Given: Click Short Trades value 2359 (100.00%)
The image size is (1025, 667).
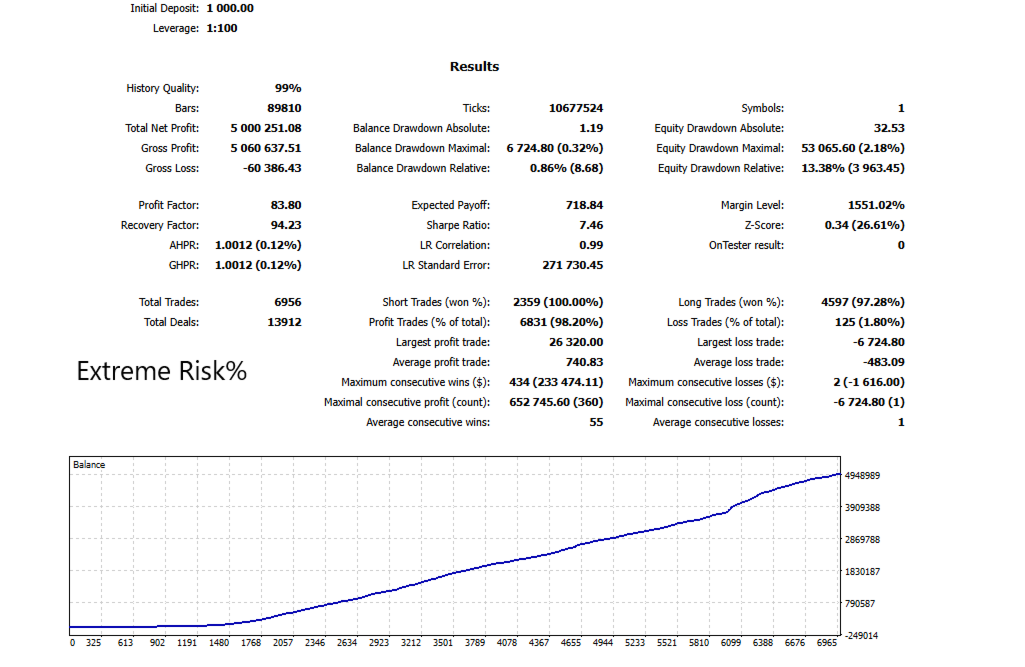Looking at the screenshot, I should click(558, 302).
